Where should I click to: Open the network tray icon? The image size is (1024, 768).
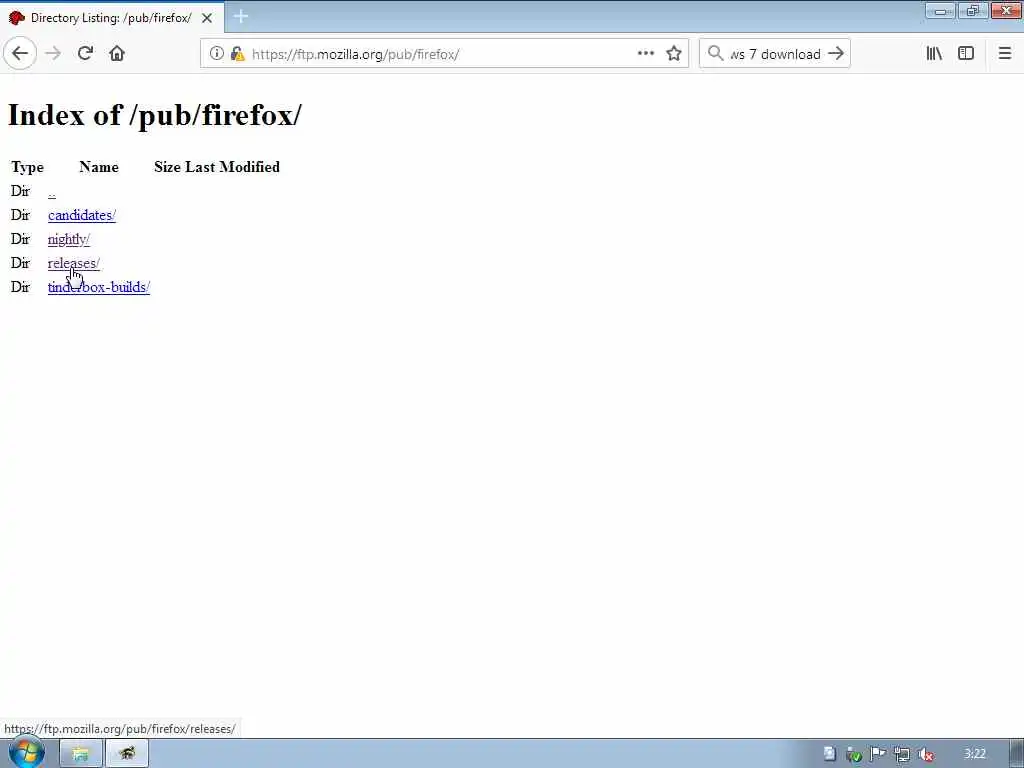[x=902, y=754]
